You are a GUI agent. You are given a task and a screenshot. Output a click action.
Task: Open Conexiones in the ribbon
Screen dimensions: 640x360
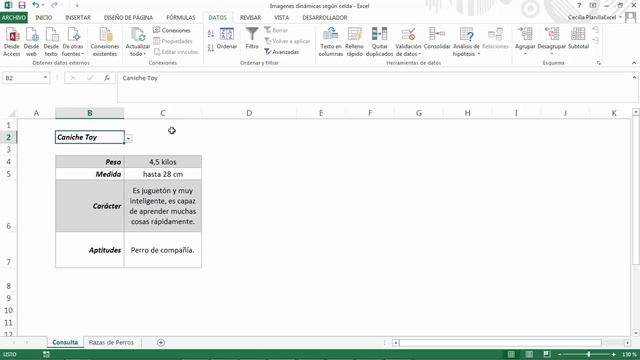click(x=172, y=30)
